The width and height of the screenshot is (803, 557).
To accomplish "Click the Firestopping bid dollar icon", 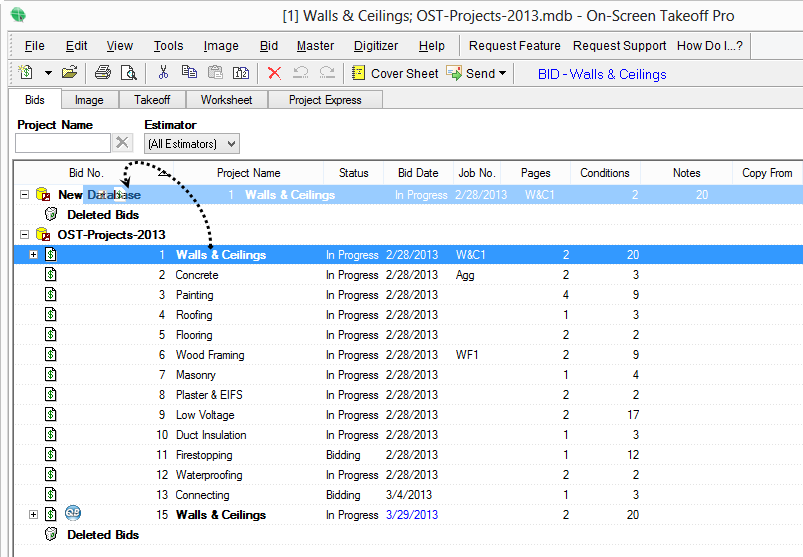I will pyautogui.click(x=50, y=454).
